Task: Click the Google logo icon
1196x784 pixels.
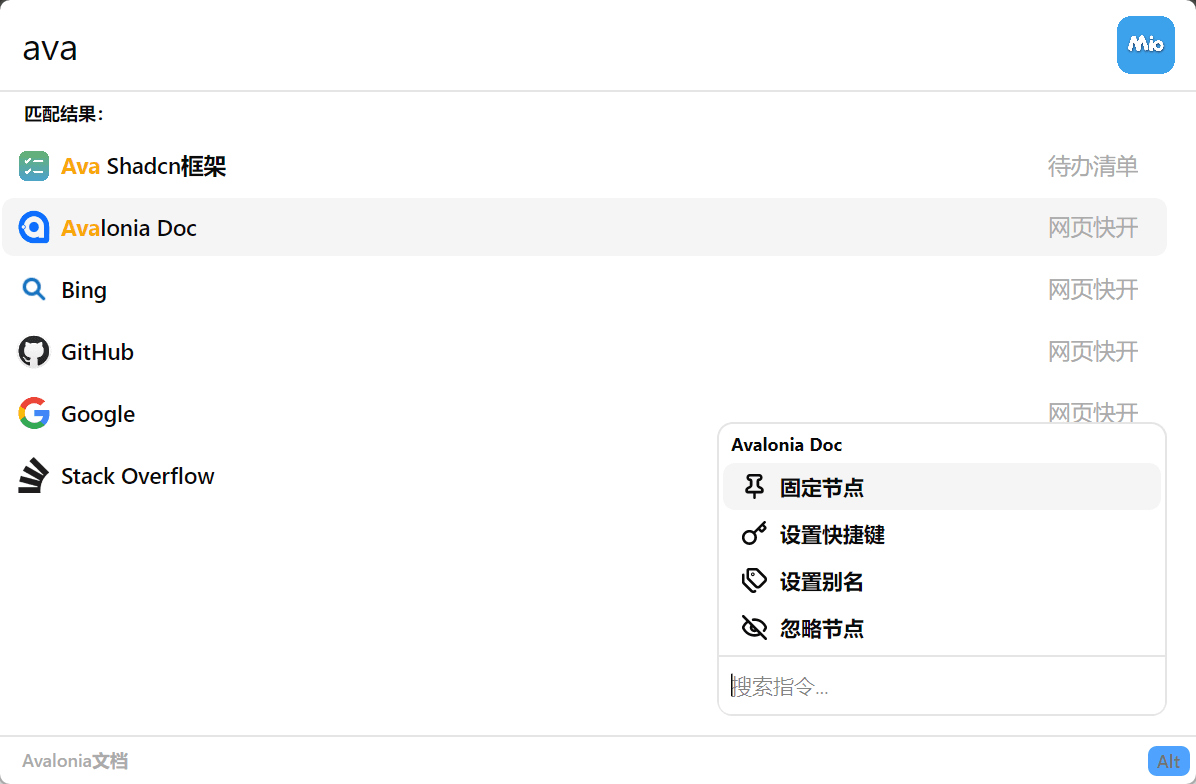Action: tap(34, 413)
